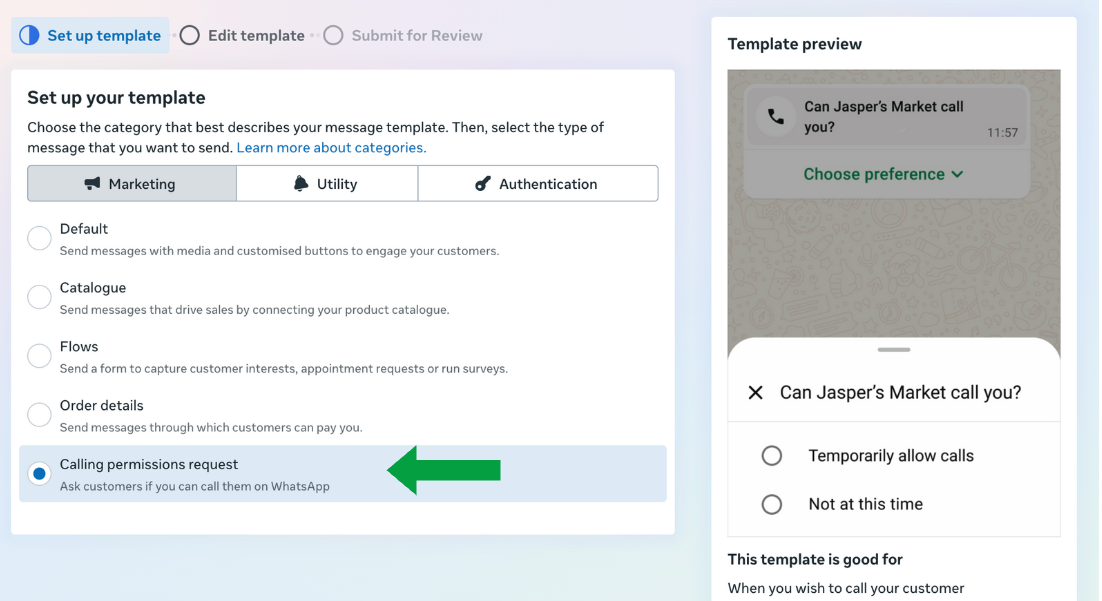Select the Flows radio button
The image size is (1102, 601).
(39, 356)
